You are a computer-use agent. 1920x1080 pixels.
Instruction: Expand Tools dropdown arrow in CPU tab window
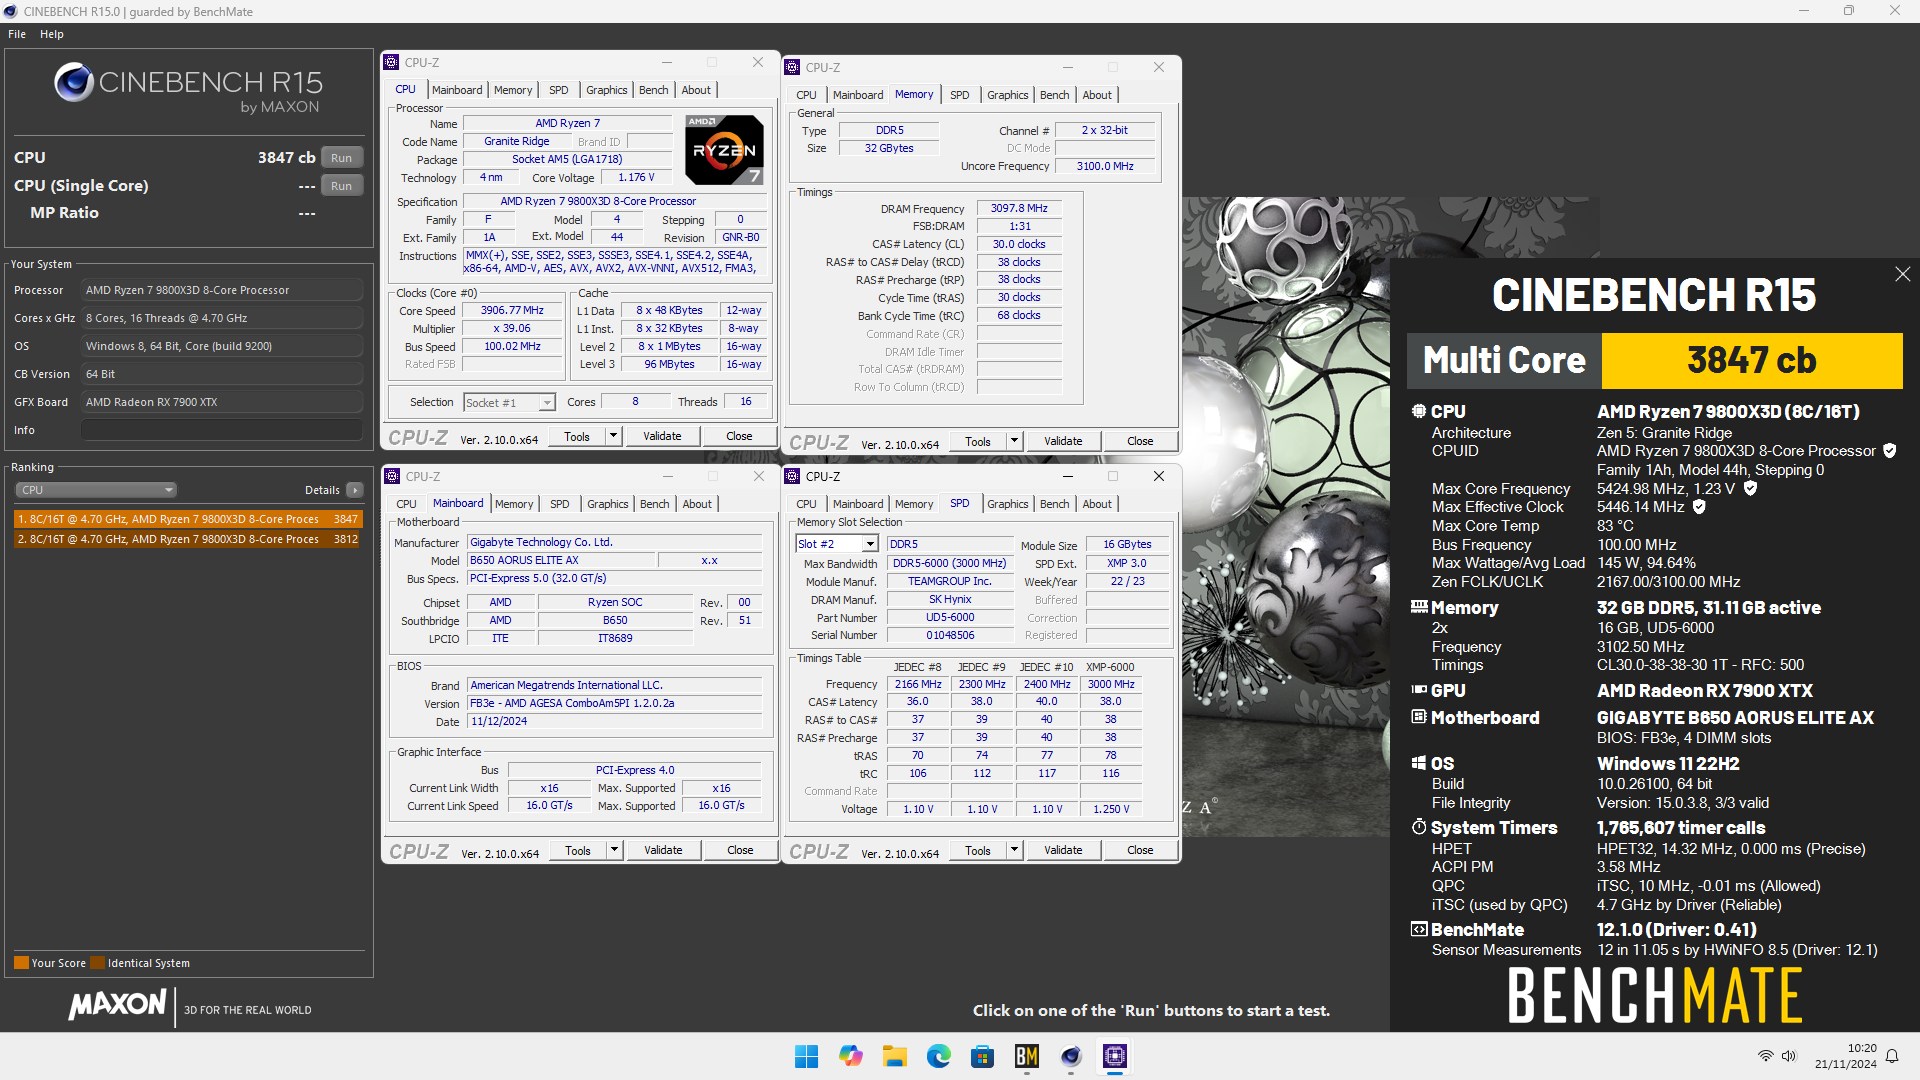(x=613, y=436)
